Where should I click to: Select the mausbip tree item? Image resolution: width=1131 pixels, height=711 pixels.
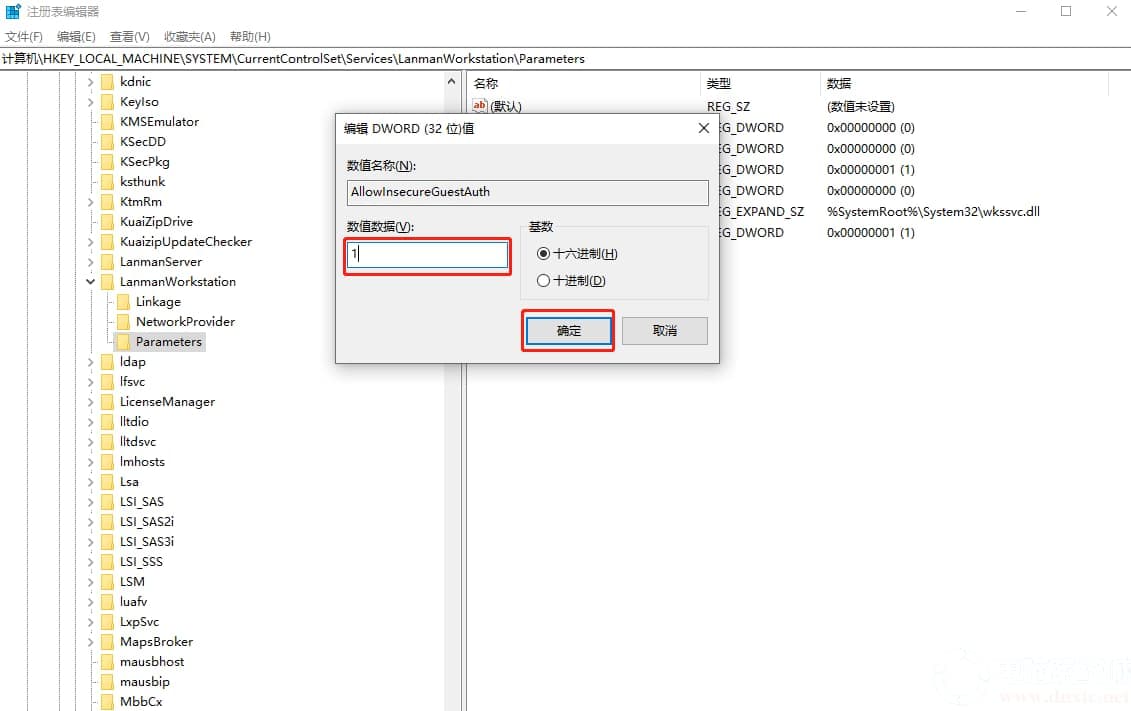[144, 681]
